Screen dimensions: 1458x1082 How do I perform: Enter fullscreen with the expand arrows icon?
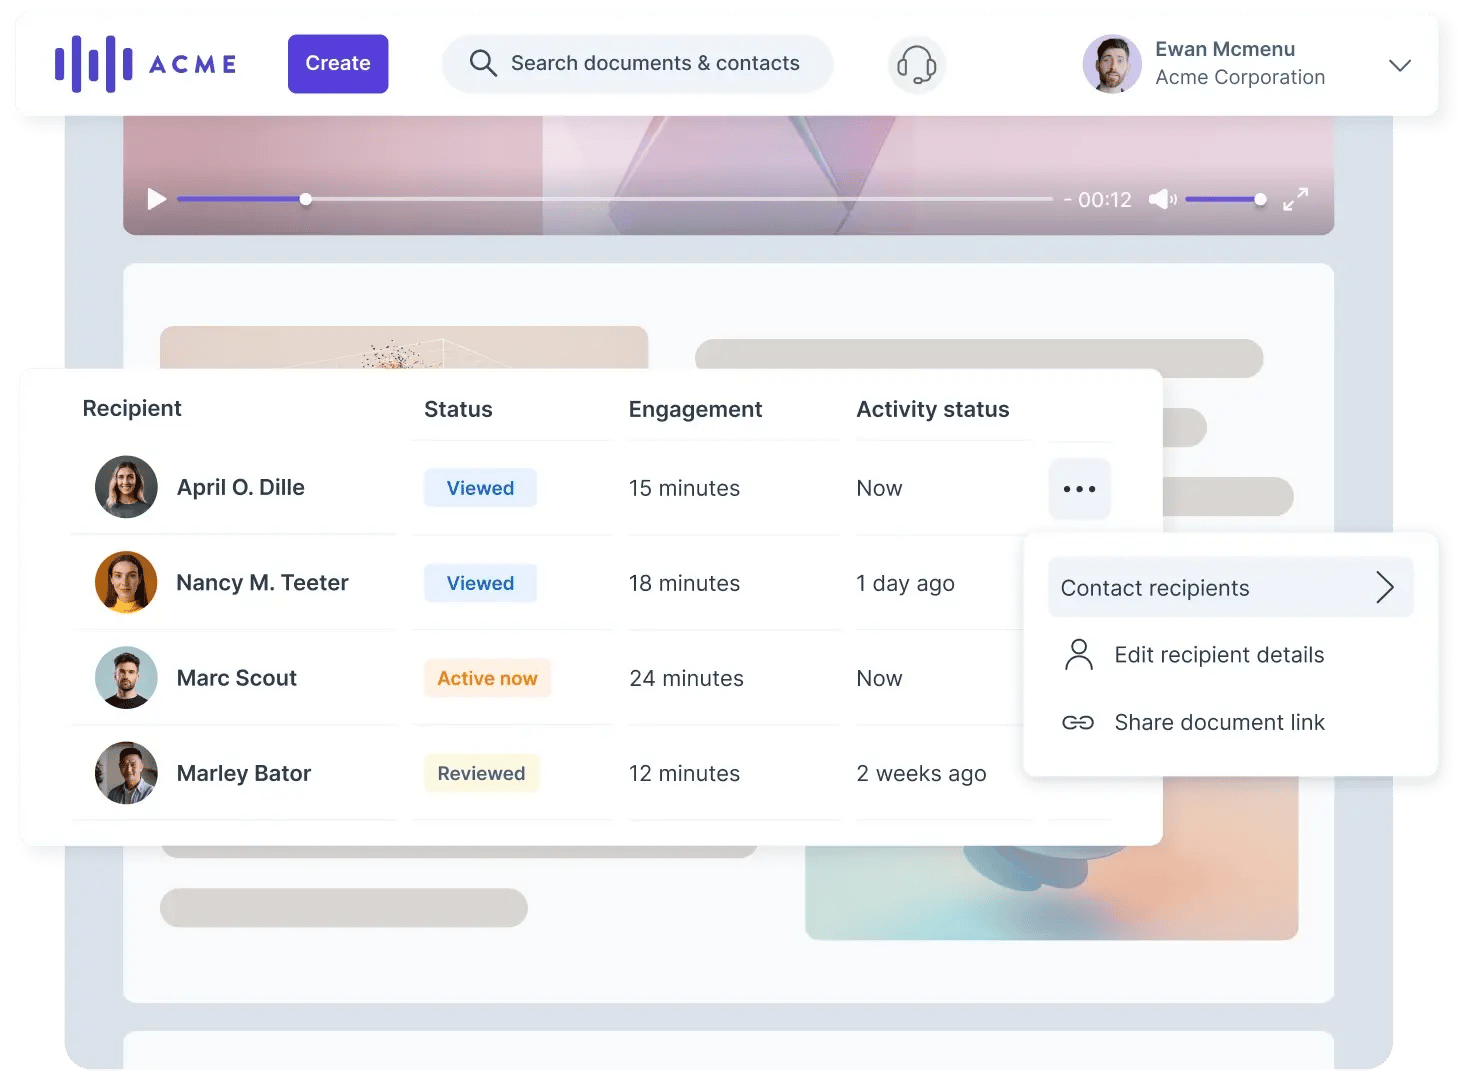[1295, 200]
